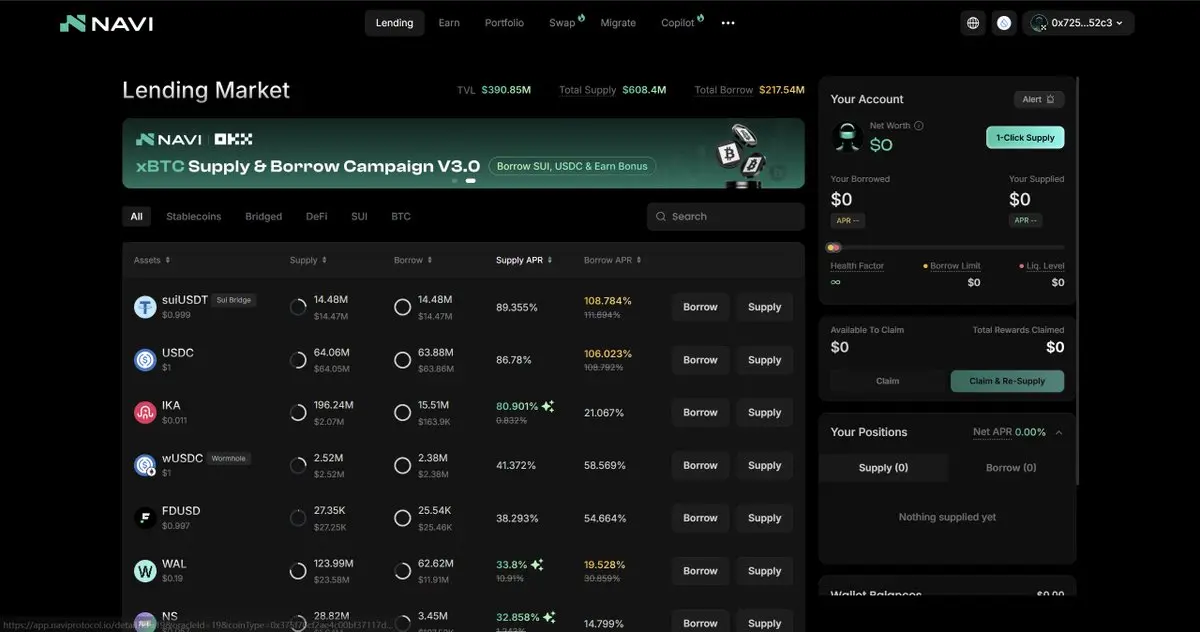Click the Sui network droplet icon

click(1004, 23)
